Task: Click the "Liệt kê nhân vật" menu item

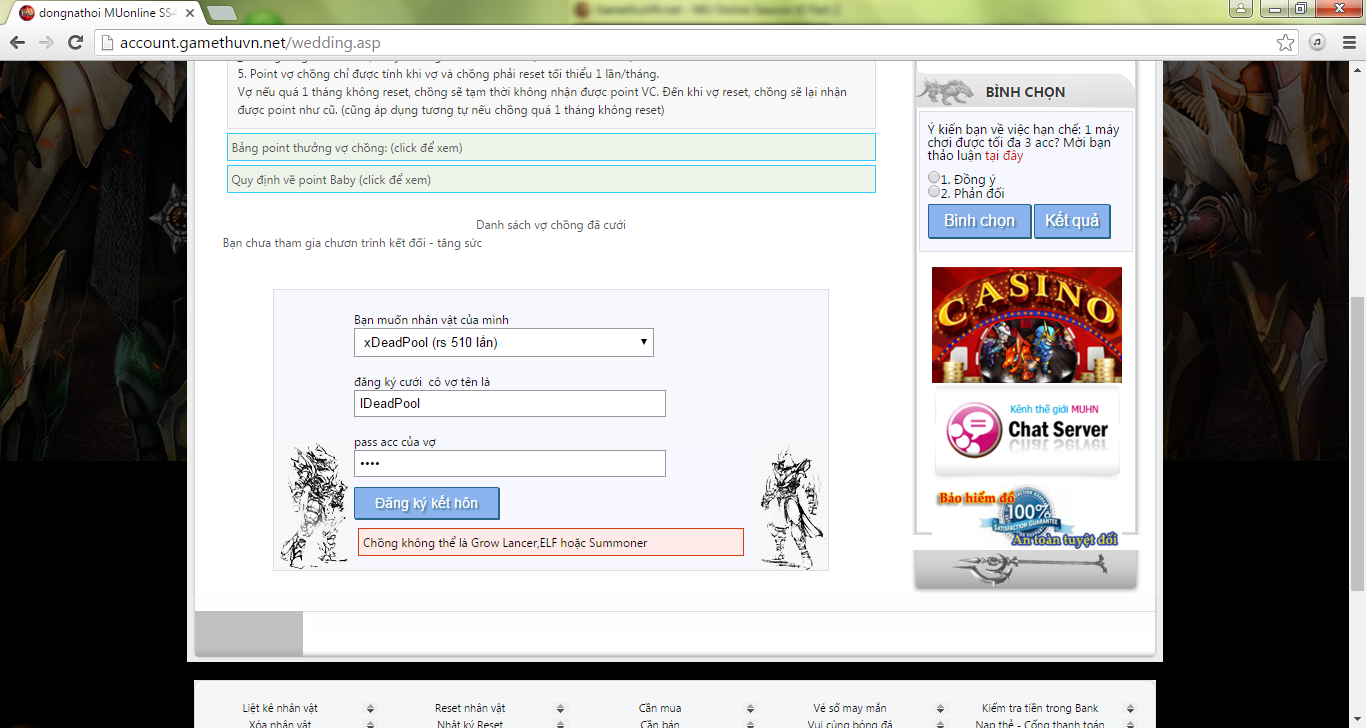Action: (280, 708)
